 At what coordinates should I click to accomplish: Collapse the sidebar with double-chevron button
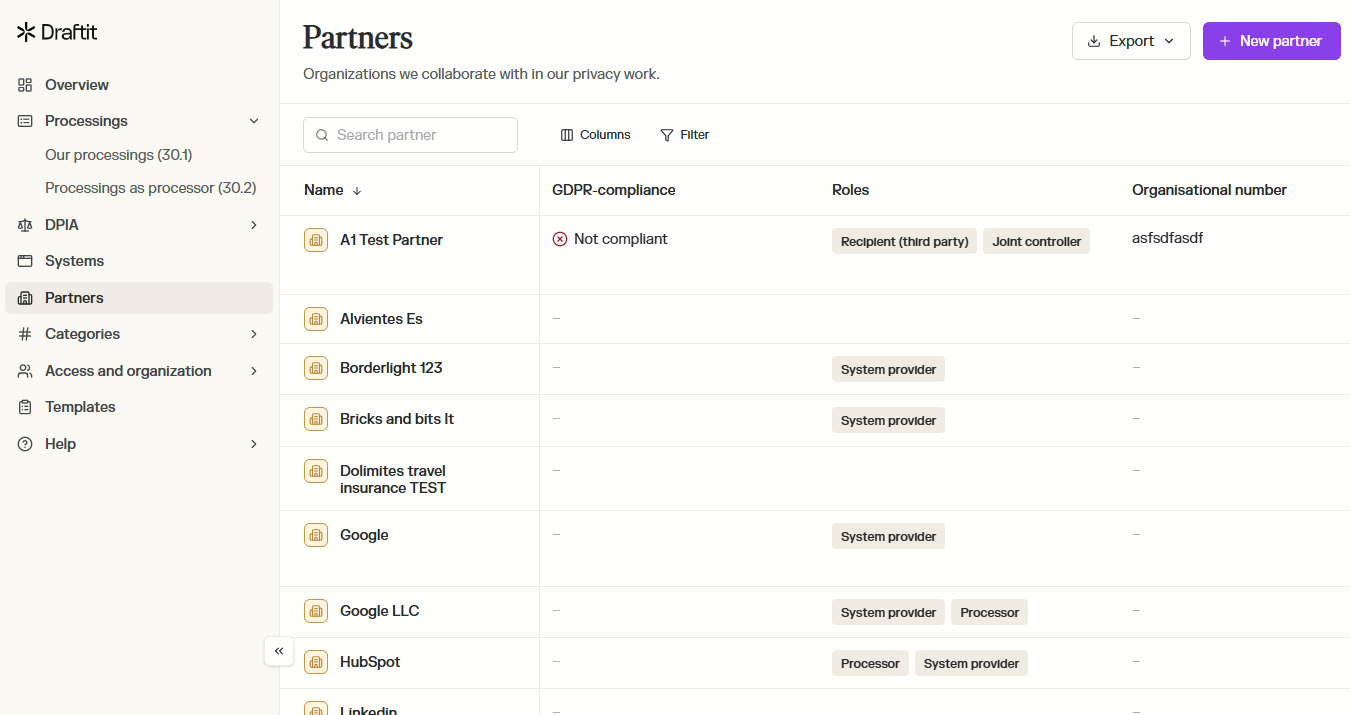279,651
